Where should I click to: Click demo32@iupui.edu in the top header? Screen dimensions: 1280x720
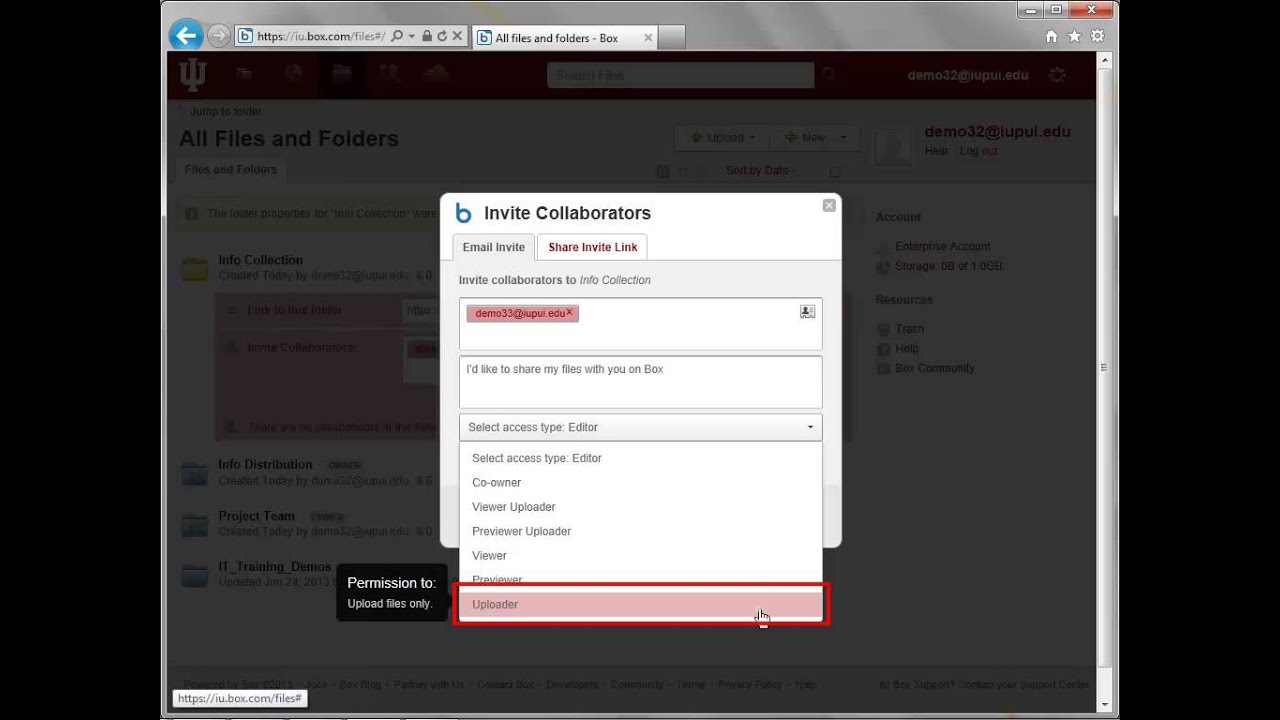tap(967, 75)
